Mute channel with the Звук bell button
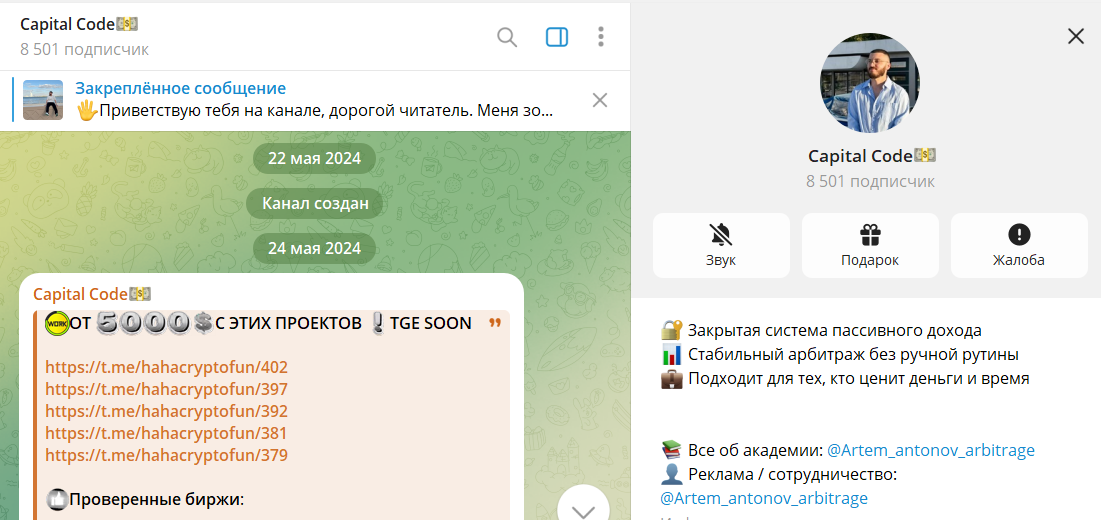 tap(721, 245)
